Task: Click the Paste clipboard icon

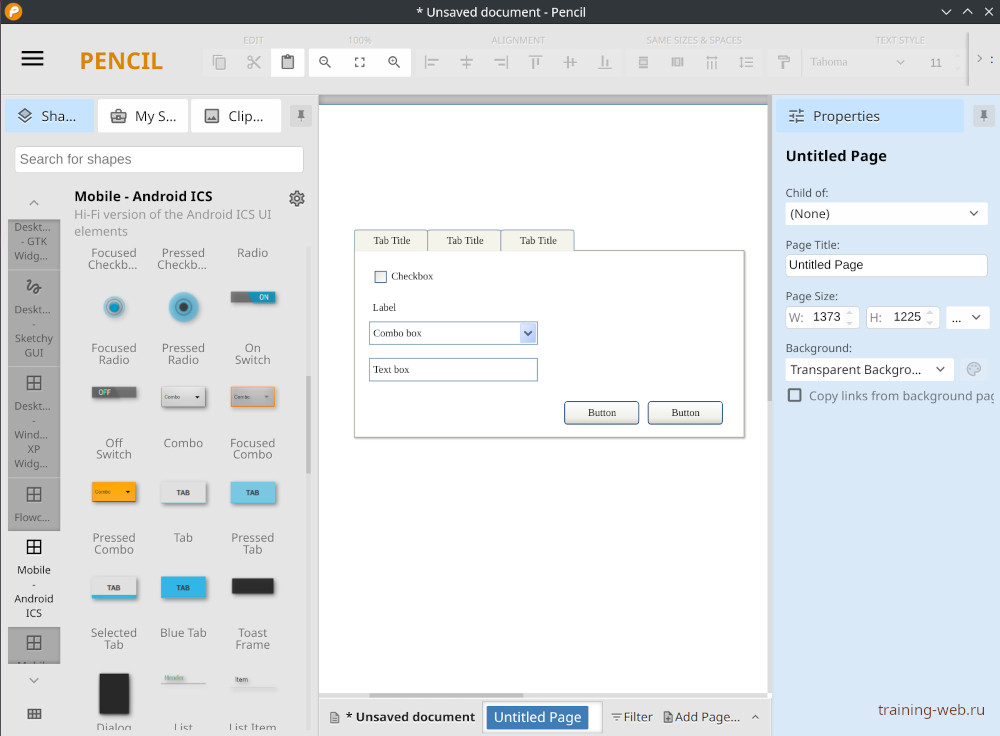Action: click(x=288, y=62)
